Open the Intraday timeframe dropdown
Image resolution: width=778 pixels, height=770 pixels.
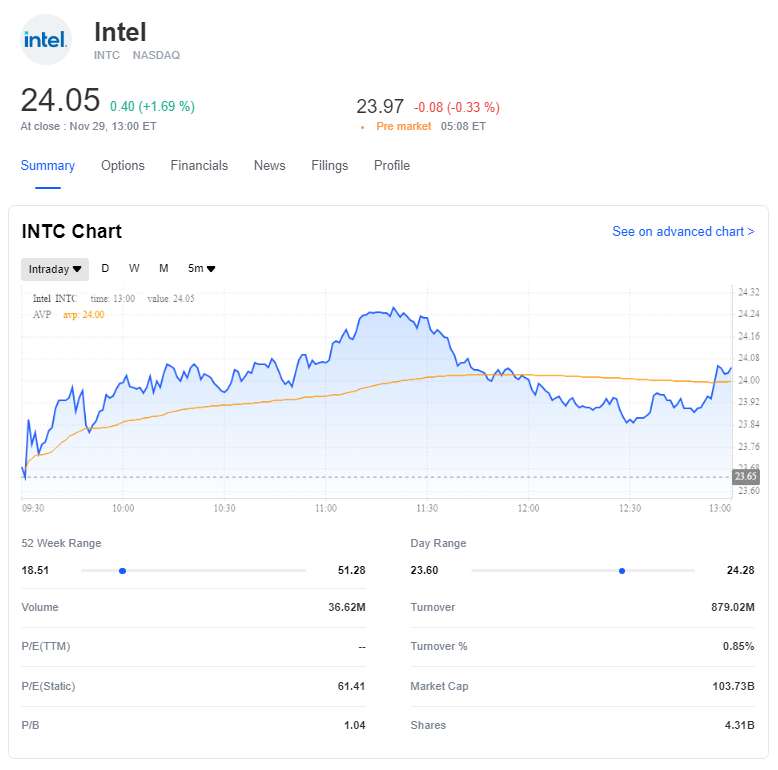[55, 269]
